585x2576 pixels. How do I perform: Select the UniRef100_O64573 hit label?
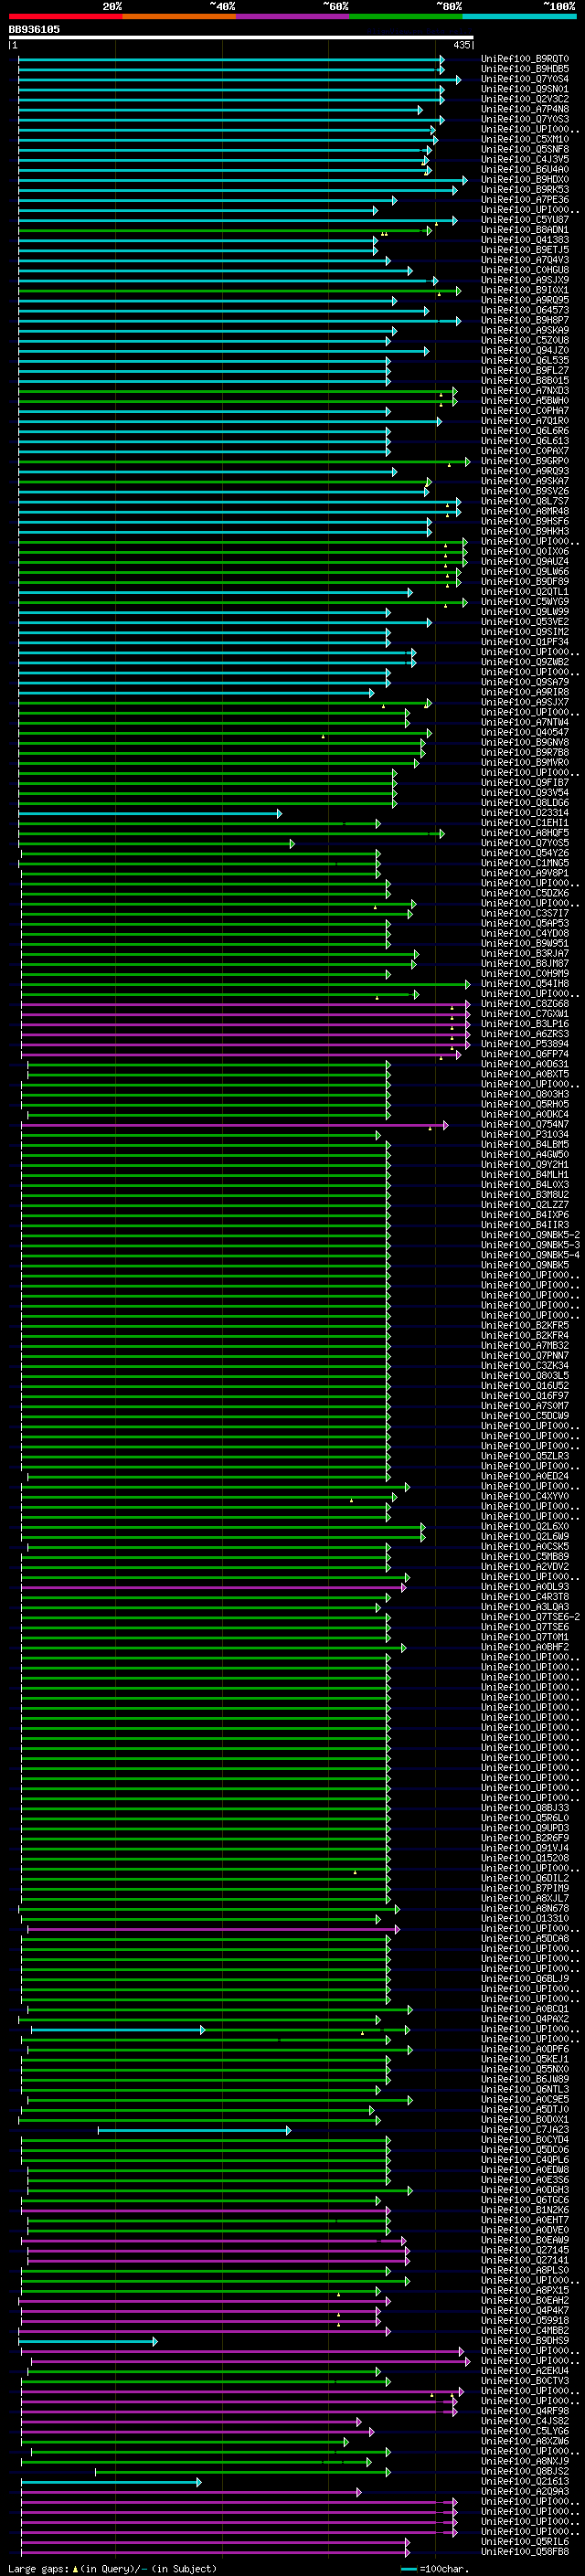click(525, 310)
